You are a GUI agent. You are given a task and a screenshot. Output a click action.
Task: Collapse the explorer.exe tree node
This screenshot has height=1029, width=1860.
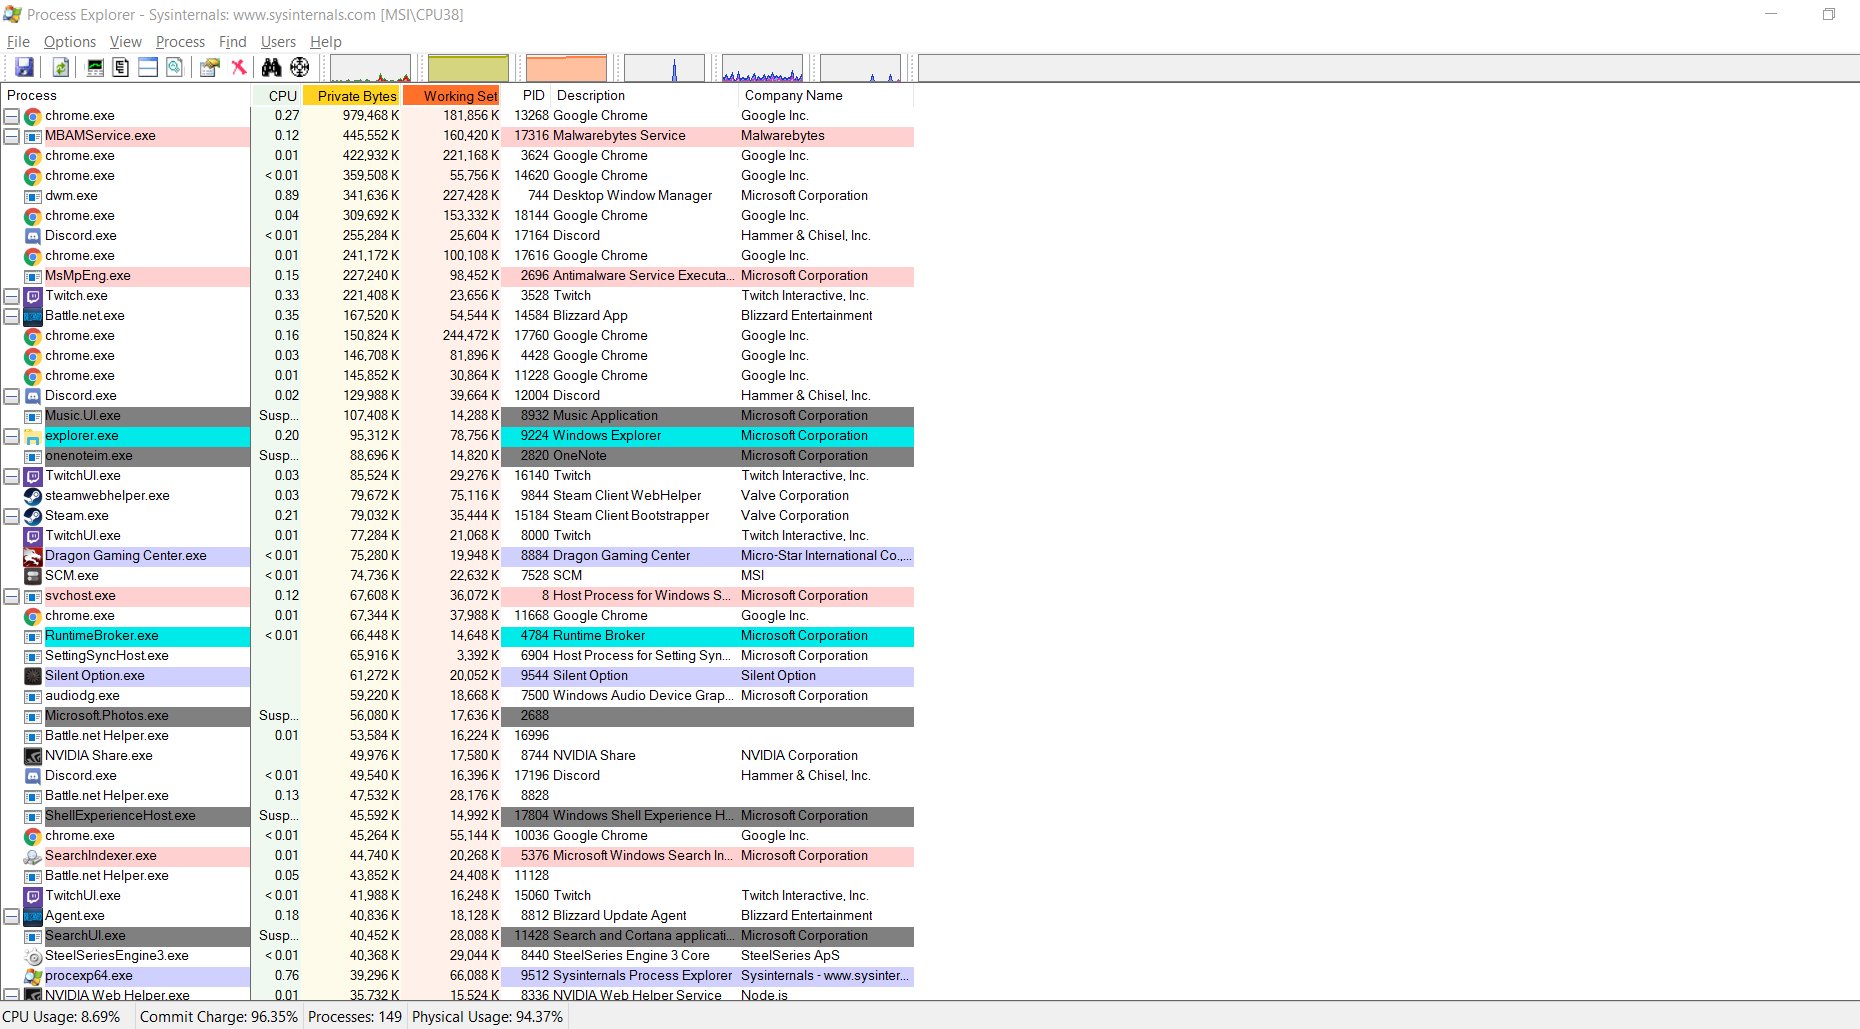pyautogui.click(x=12, y=436)
